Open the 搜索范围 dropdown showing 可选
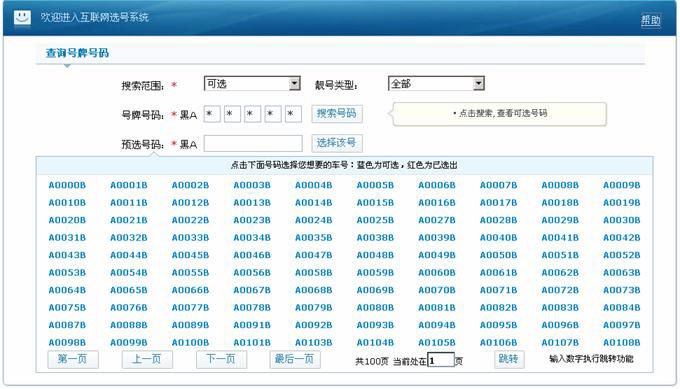The width and height of the screenshot is (680, 389). 252,83
